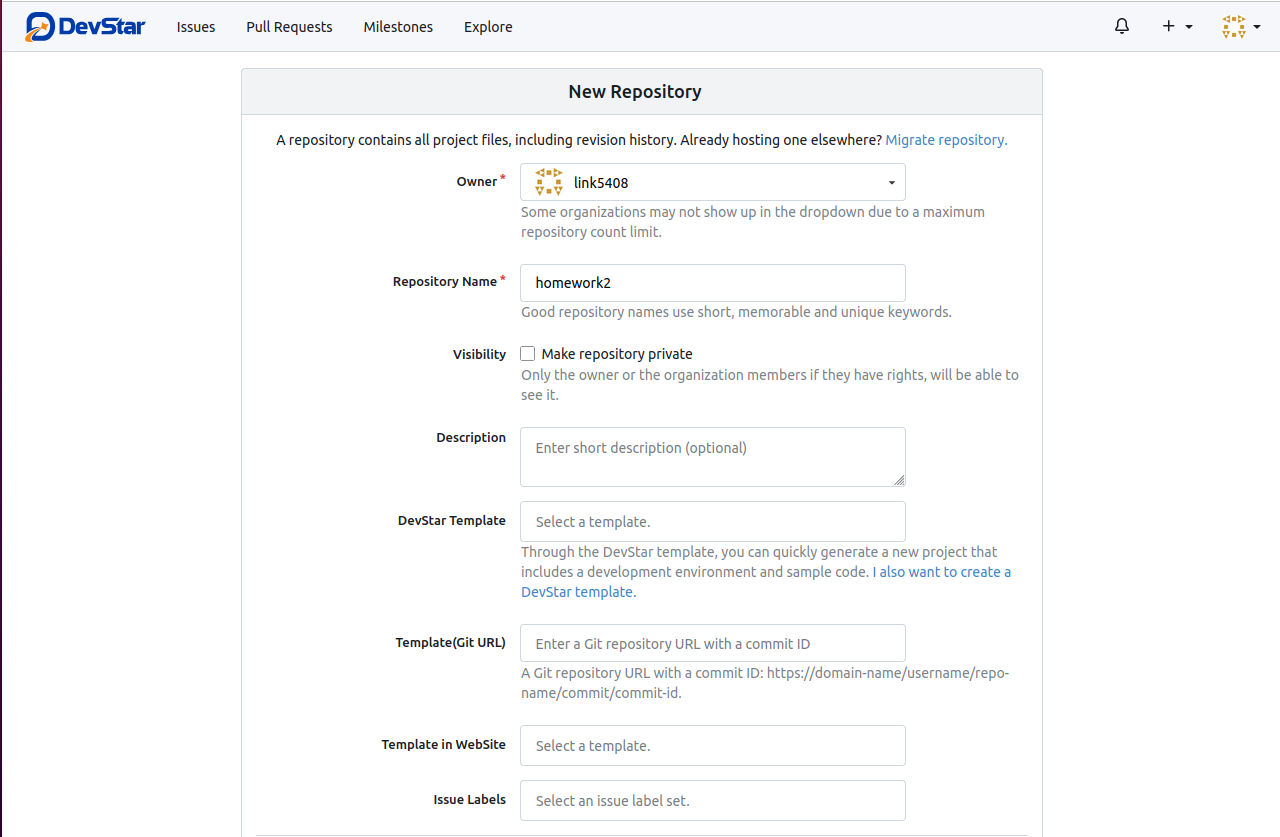Image resolution: width=1280 pixels, height=837 pixels.
Task: Toggle Make repository private checkbox
Action: point(528,354)
